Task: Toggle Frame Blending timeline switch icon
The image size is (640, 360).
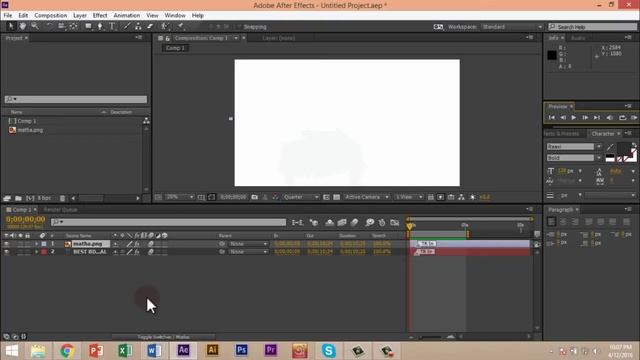Action: pos(342,222)
